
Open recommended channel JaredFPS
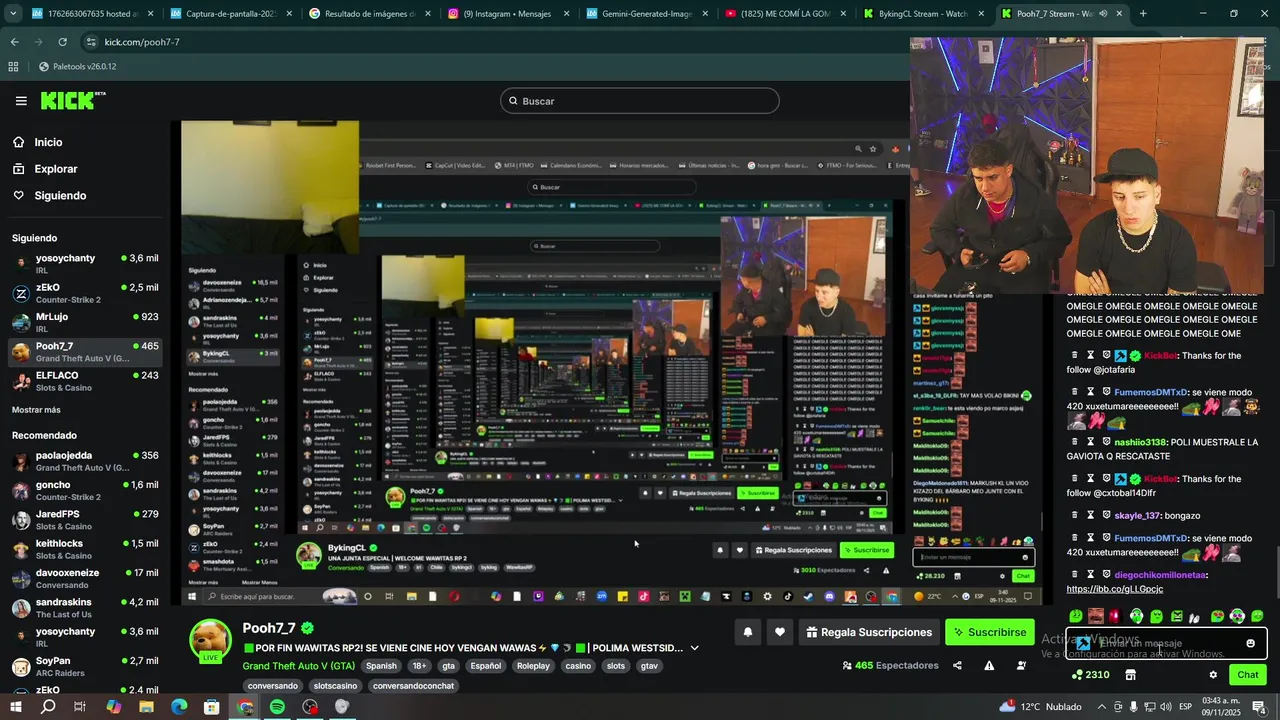pyautogui.click(x=85, y=520)
